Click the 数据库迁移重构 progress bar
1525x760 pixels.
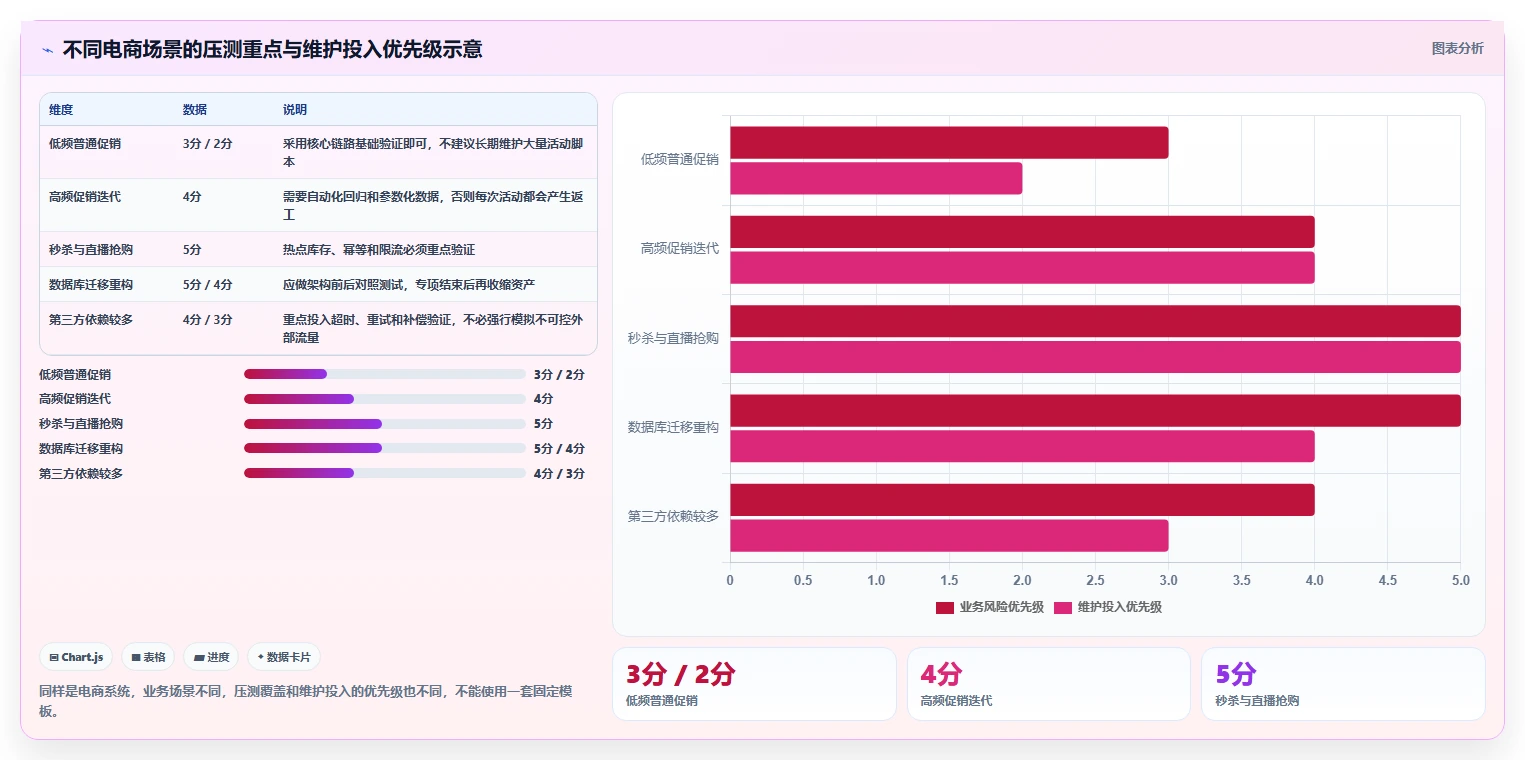point(385,448)
